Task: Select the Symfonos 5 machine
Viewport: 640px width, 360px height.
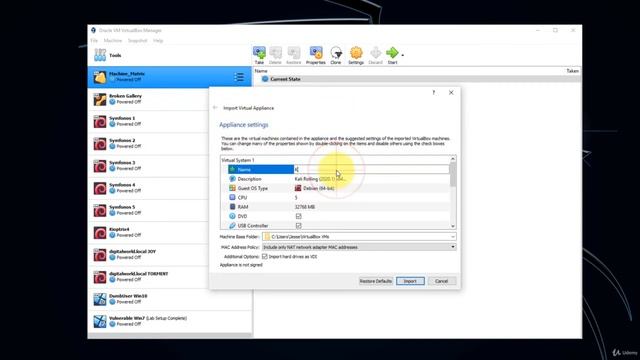Action: 149,210
